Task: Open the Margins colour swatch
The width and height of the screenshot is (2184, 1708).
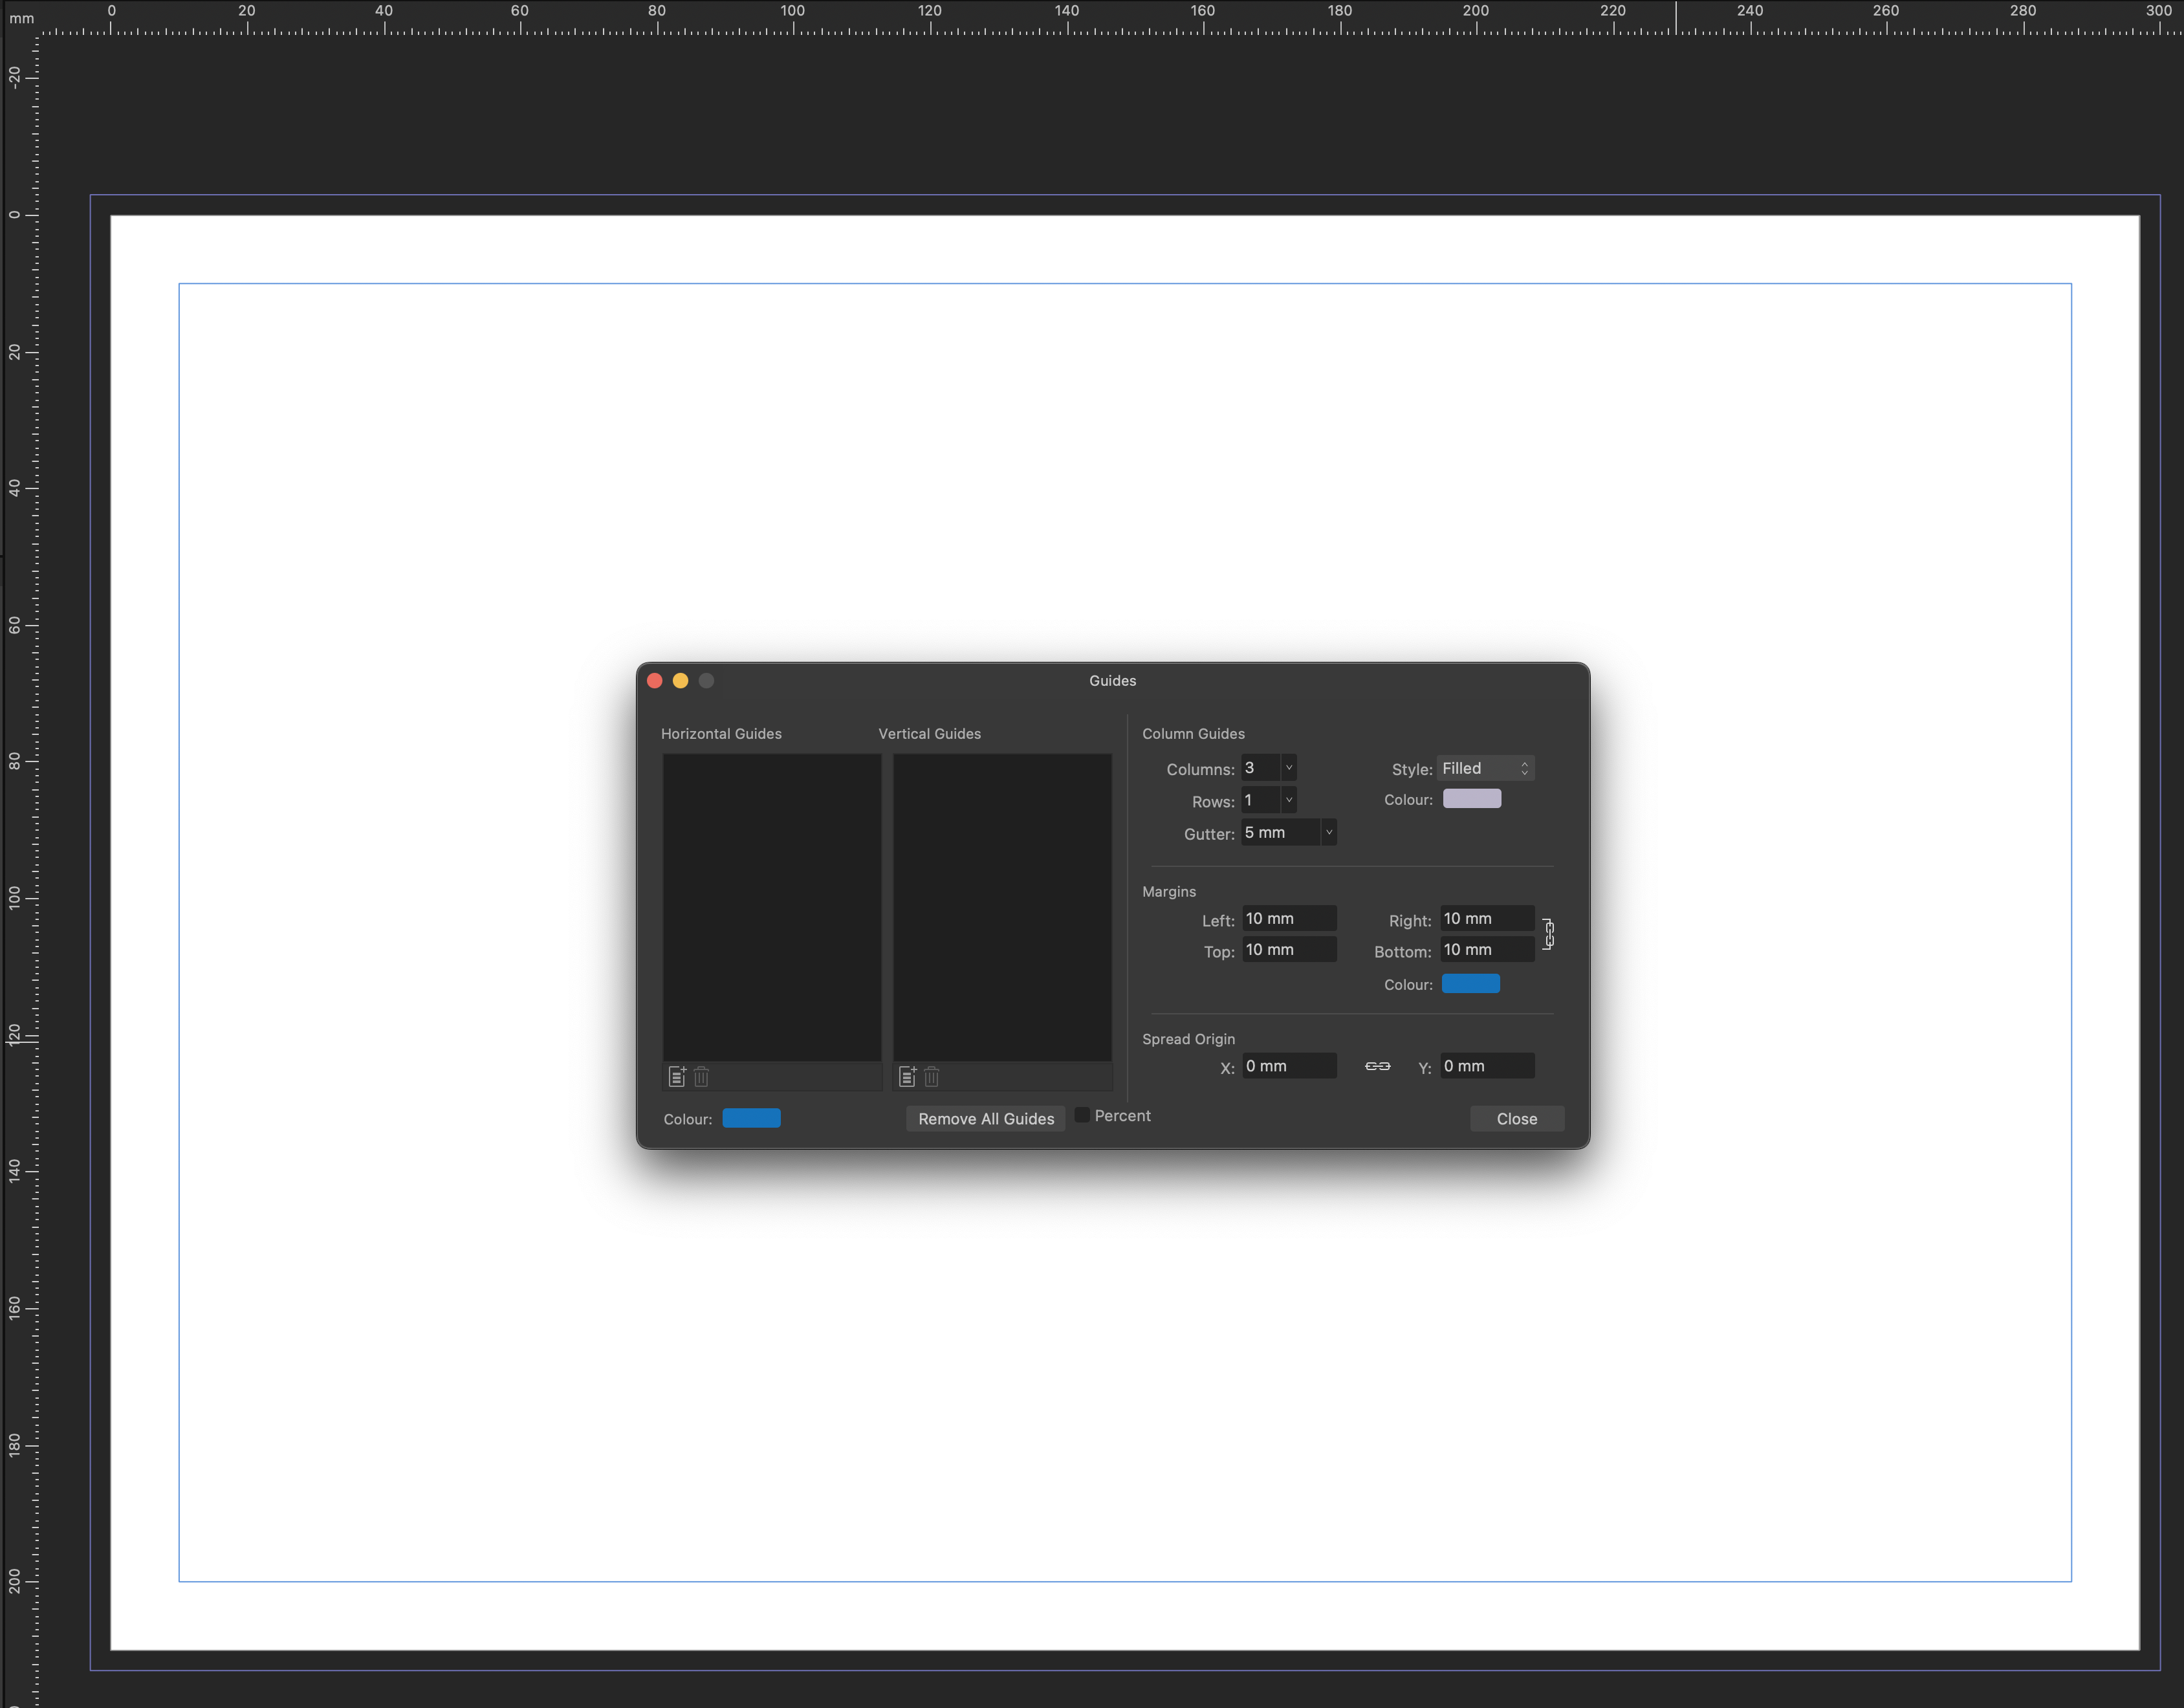Action: 1471,984
